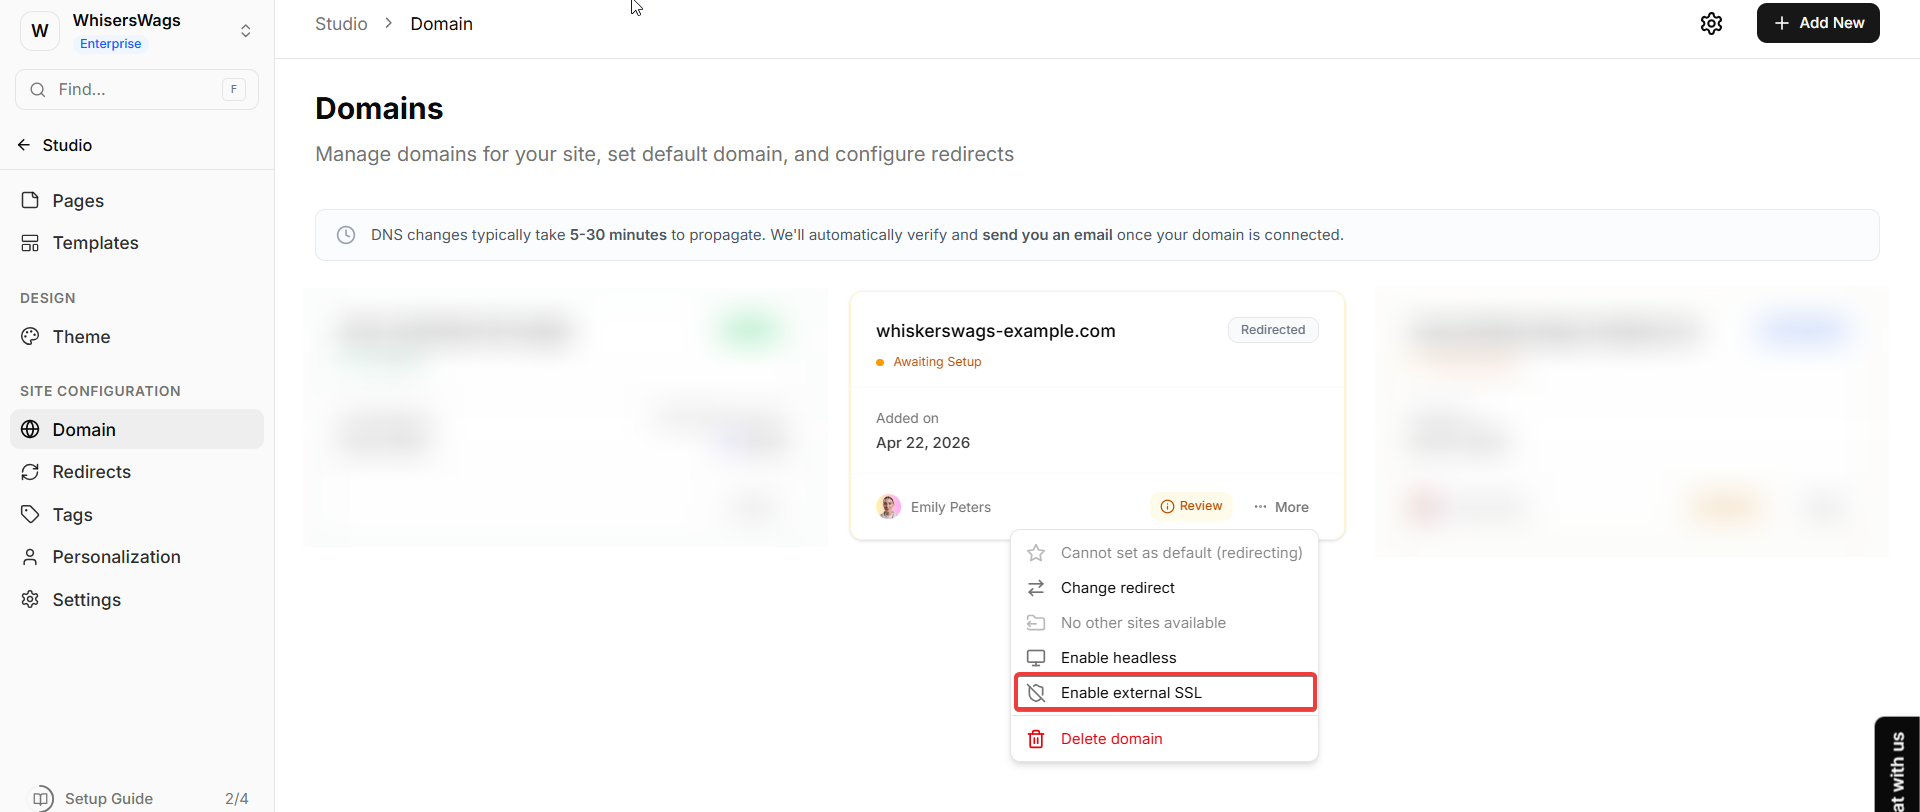Screen dimensions: 1920x812
Task: Expand the WhisersWags workspace switcher
Action: tap(245, 31)
